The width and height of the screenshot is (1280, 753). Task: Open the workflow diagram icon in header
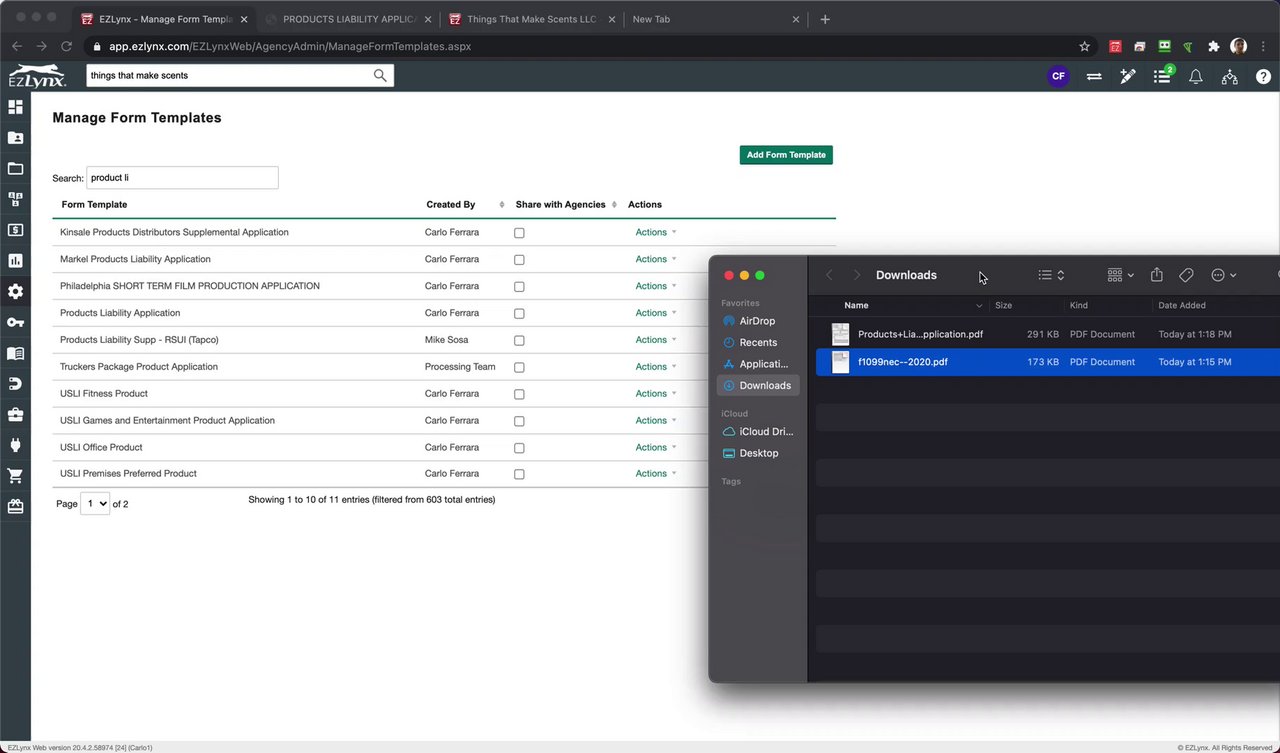click(1230, 76)
